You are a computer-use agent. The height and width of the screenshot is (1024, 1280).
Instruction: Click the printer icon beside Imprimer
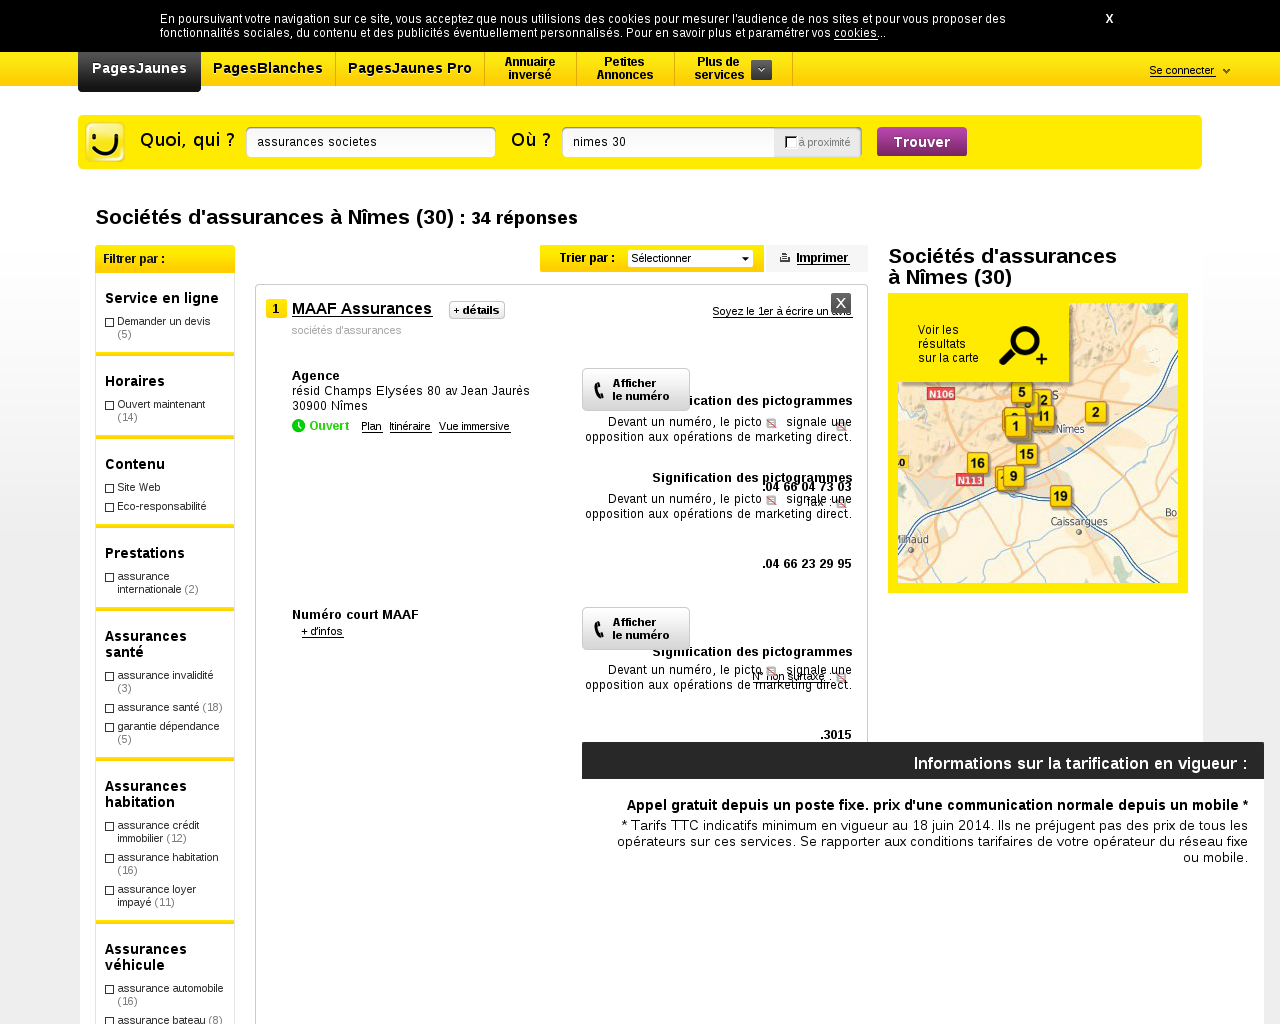point(785,258)
